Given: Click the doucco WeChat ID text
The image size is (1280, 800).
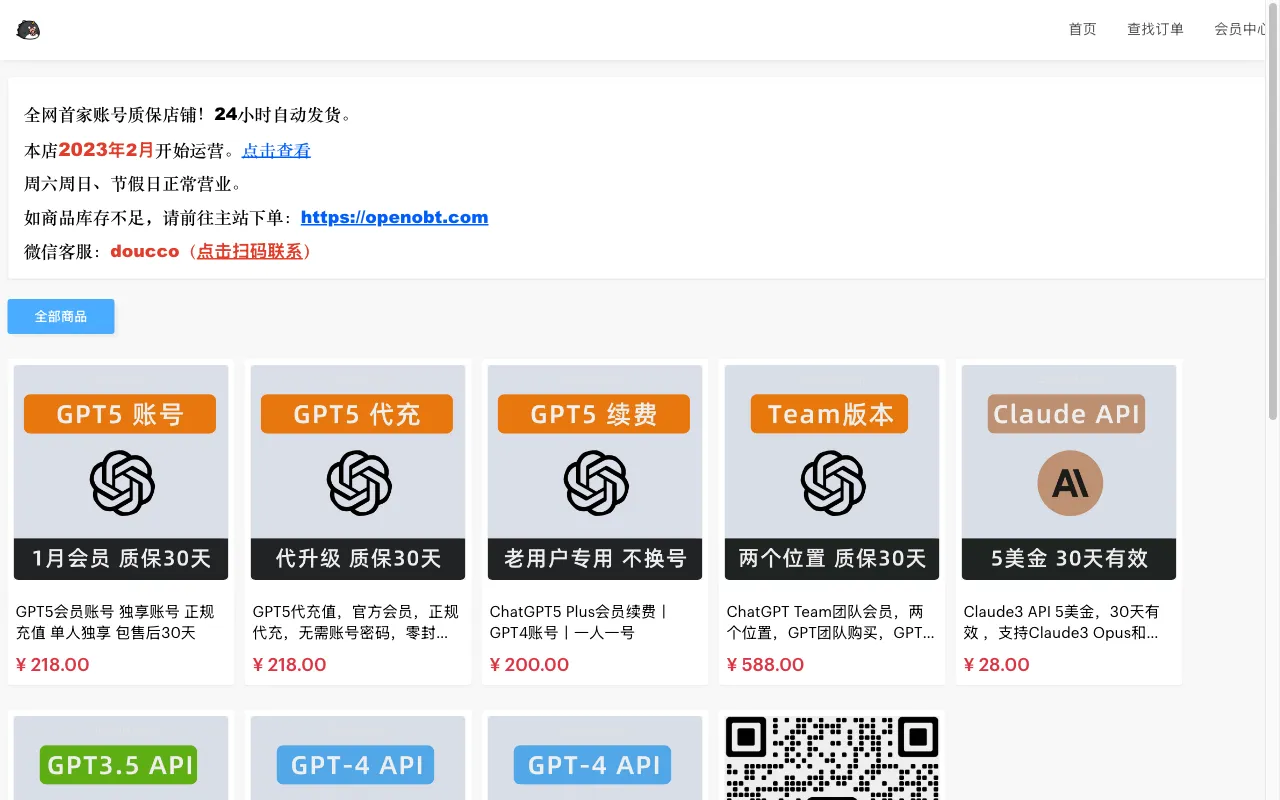Looking at the screenshot, I should coord(145,251).
